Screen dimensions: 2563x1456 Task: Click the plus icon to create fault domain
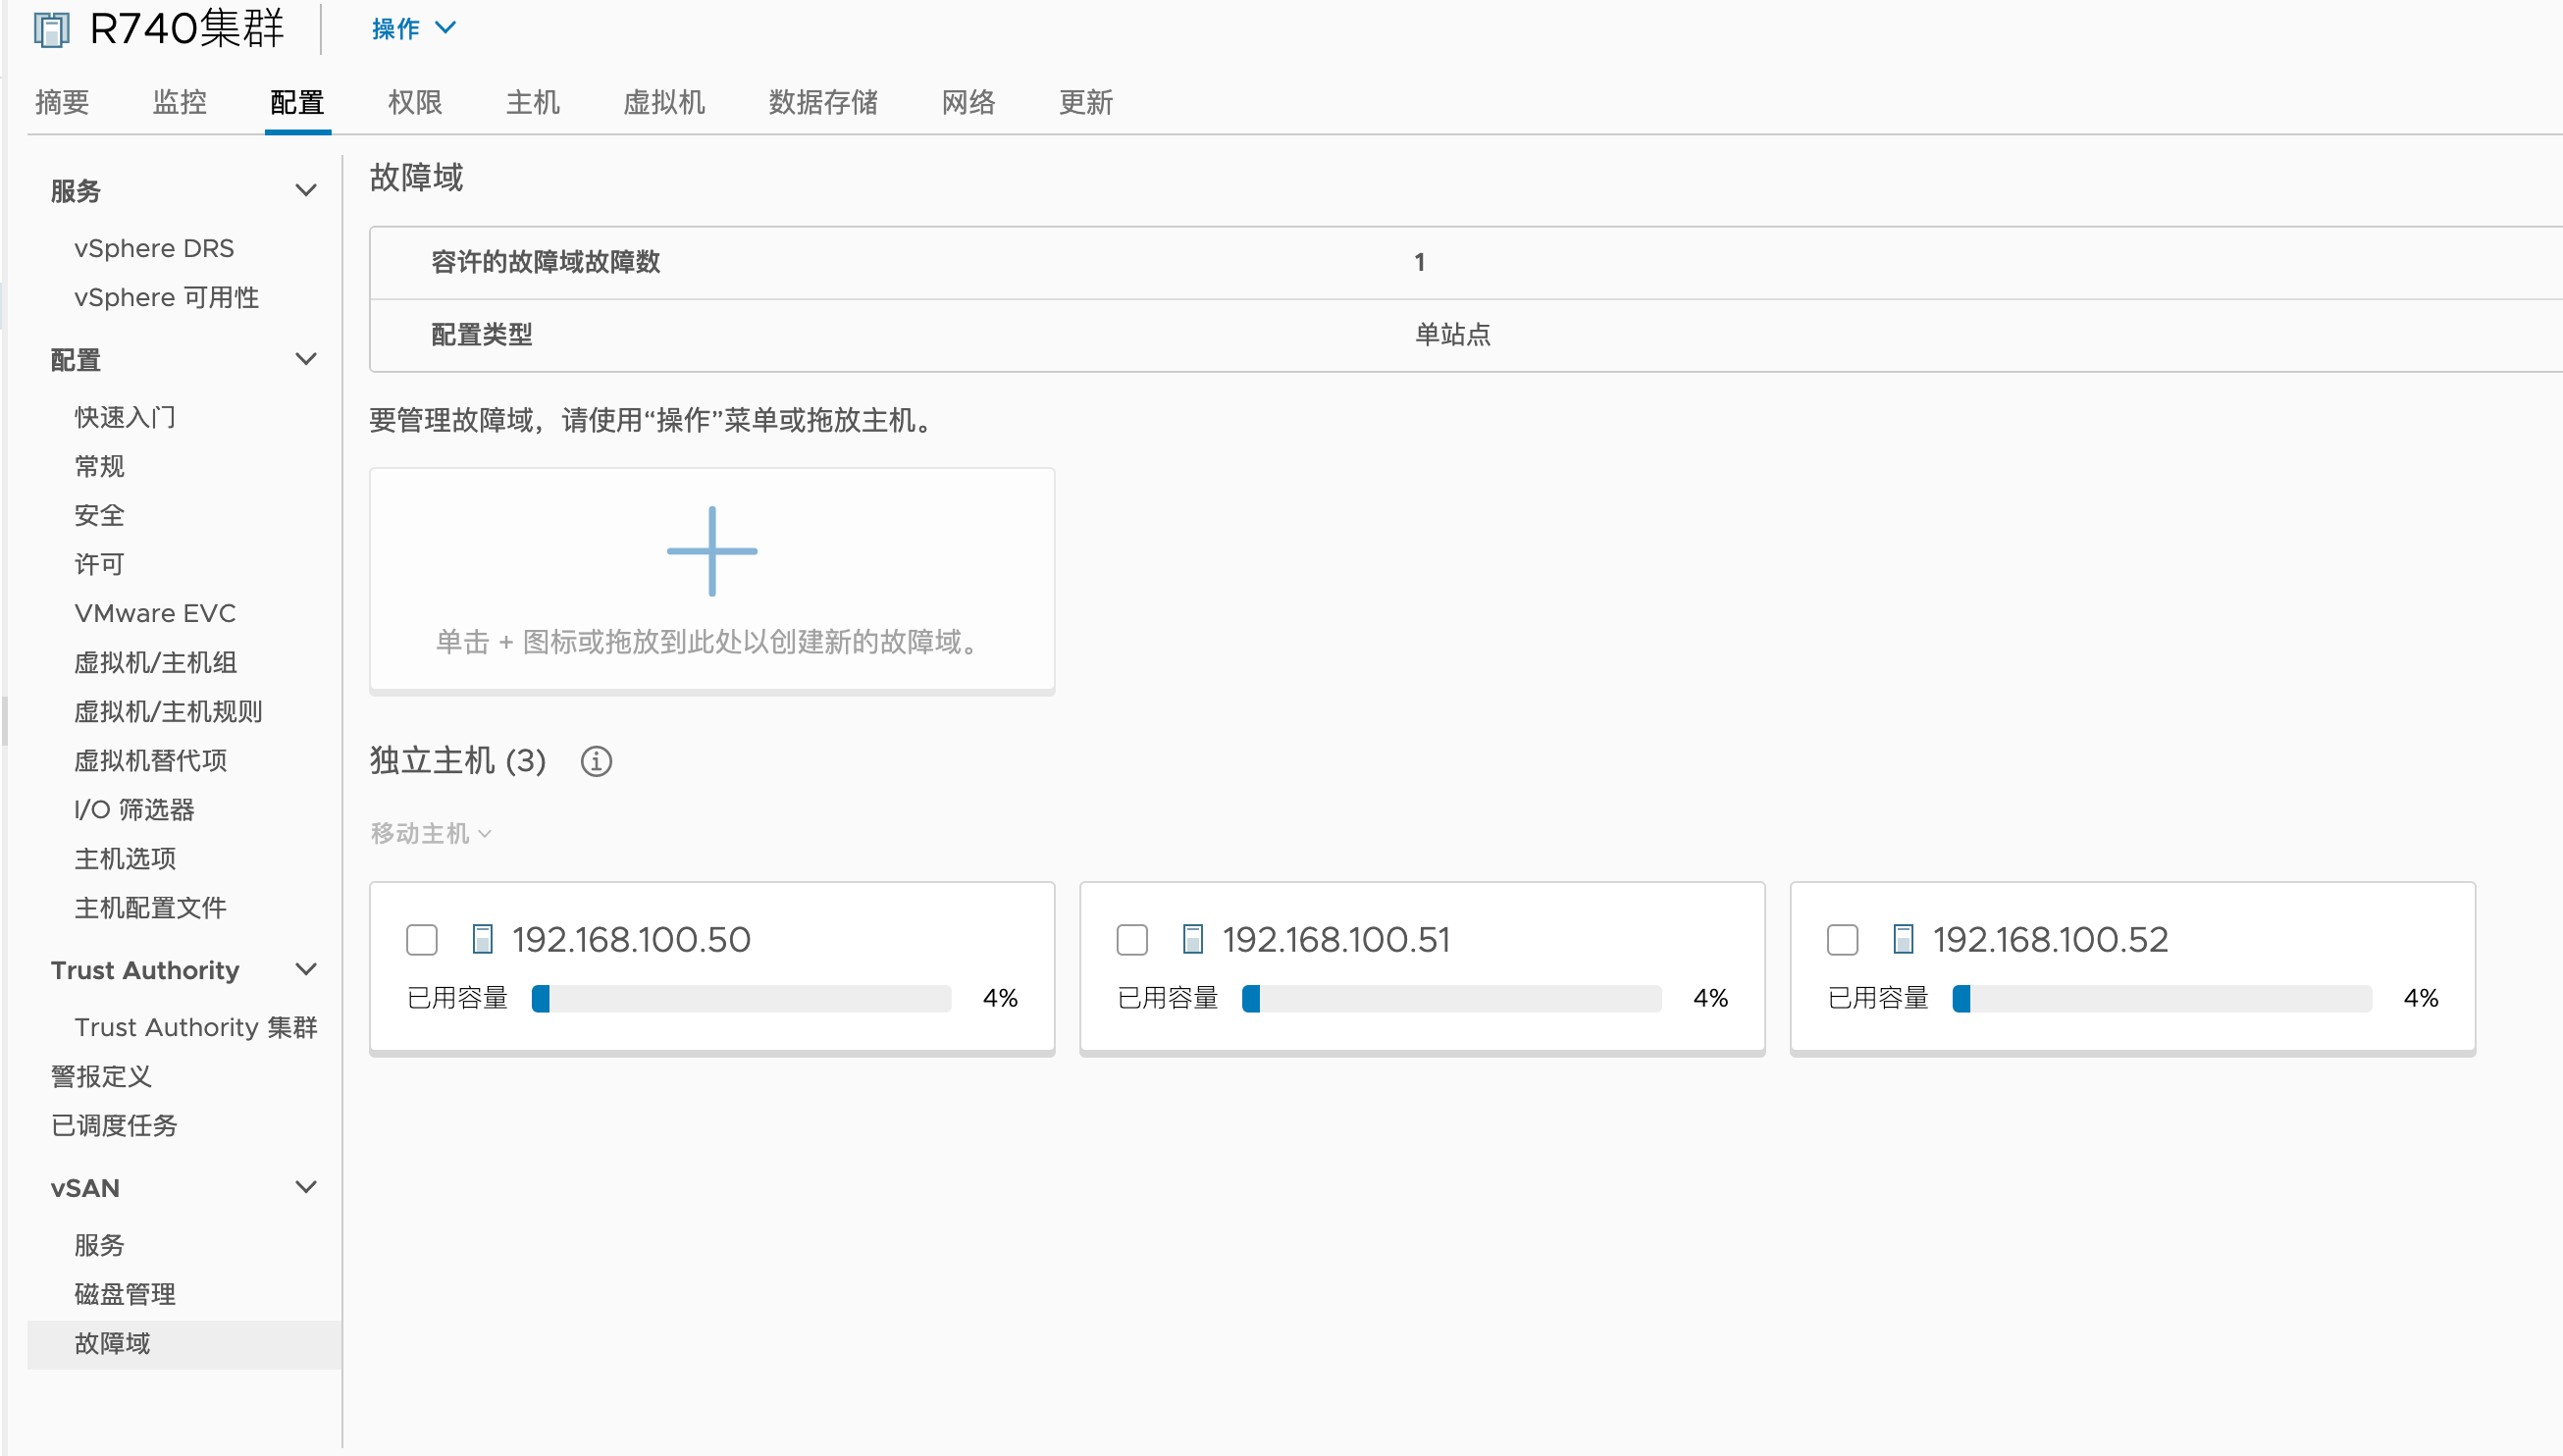click(x=712, y=551)
